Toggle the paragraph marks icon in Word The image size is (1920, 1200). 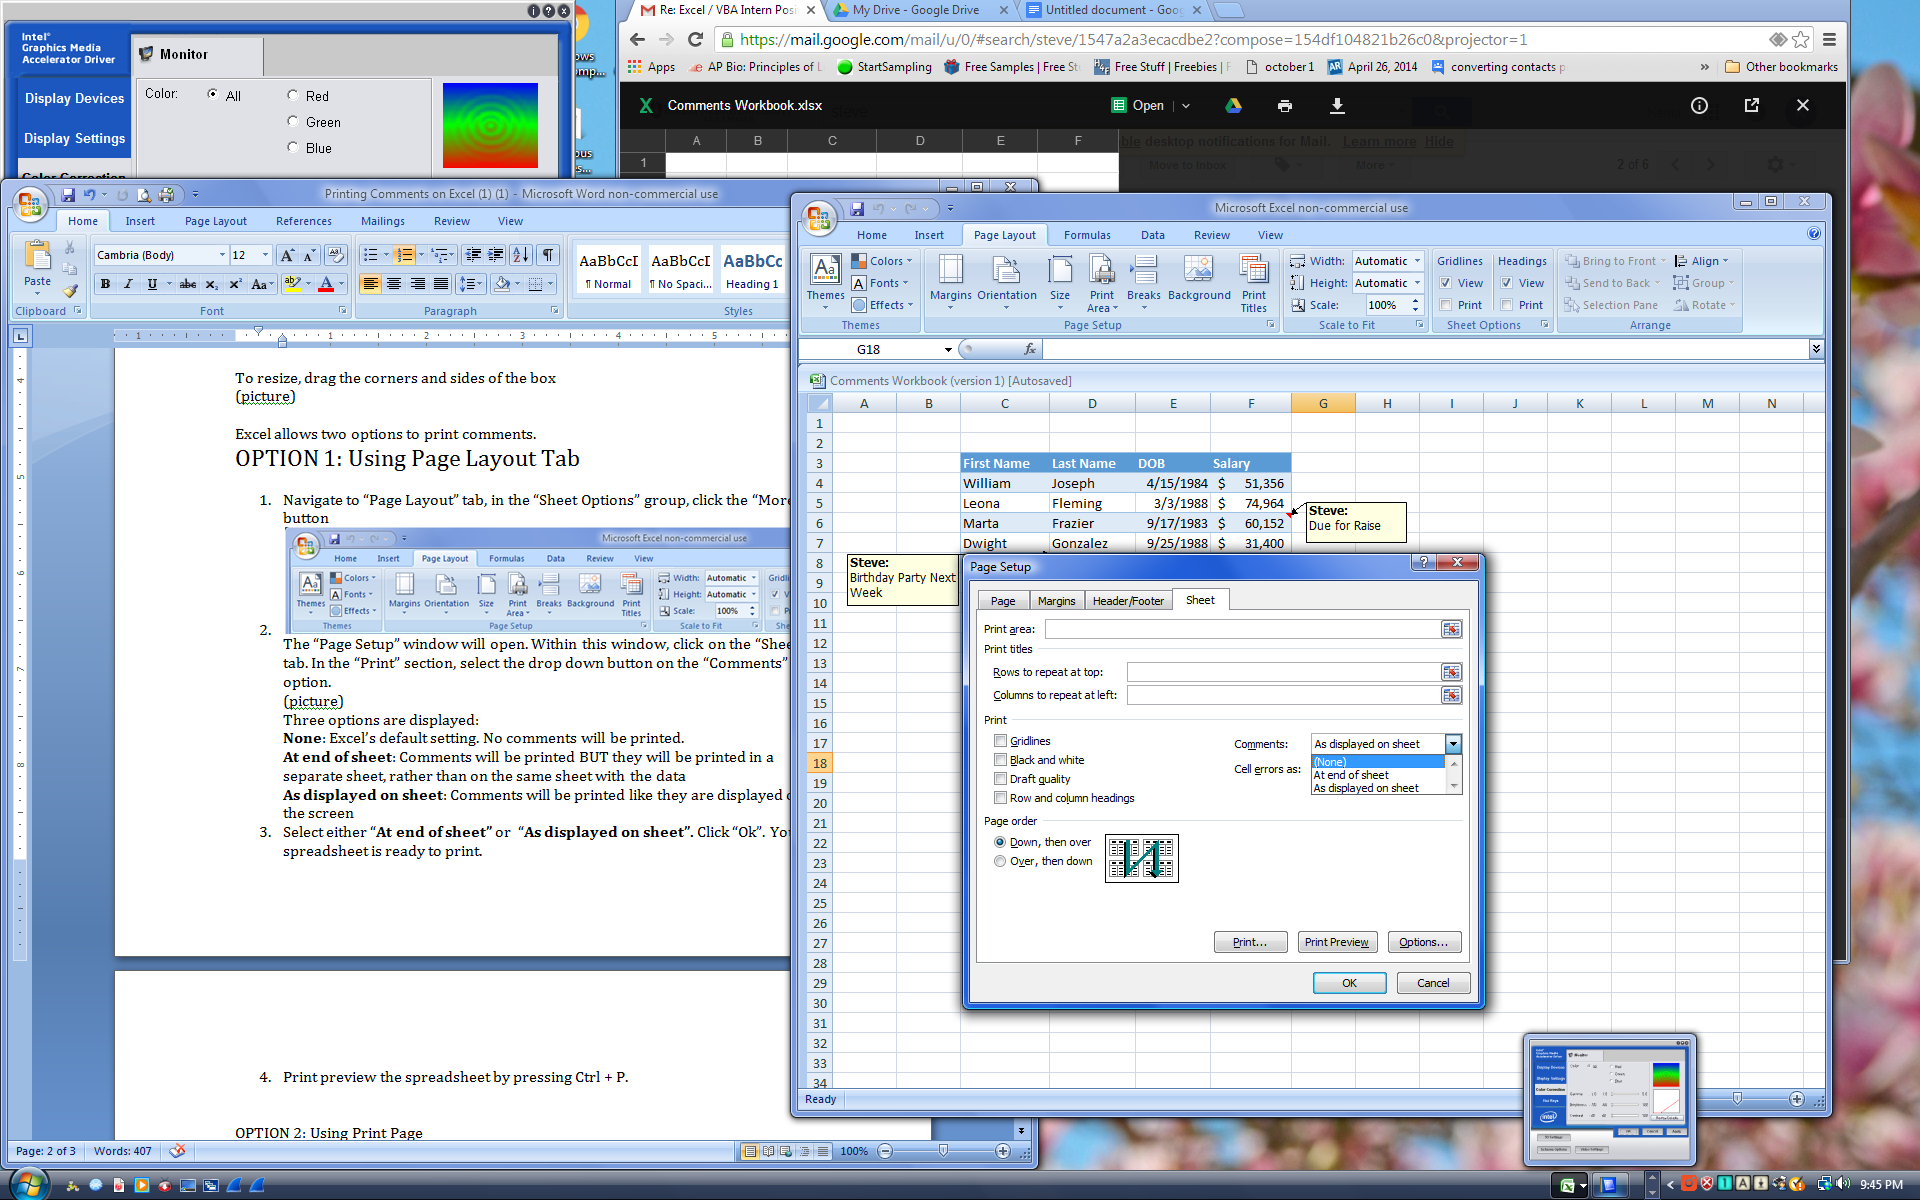[x=548, y=255]
